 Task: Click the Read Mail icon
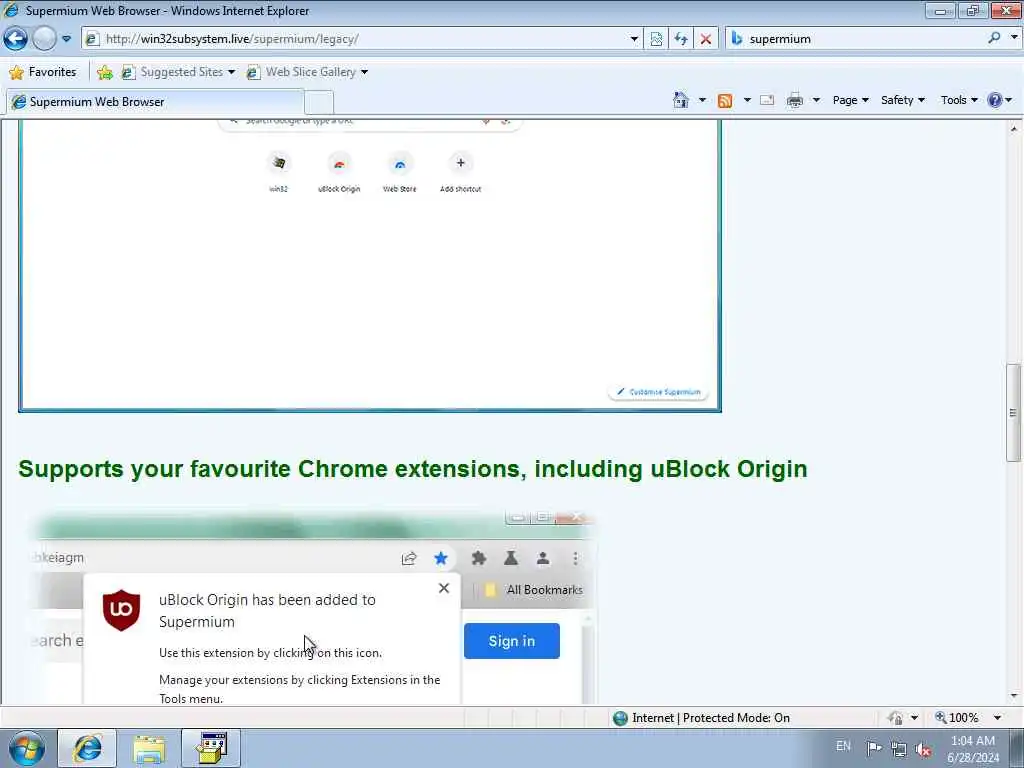tap(767, 100)
